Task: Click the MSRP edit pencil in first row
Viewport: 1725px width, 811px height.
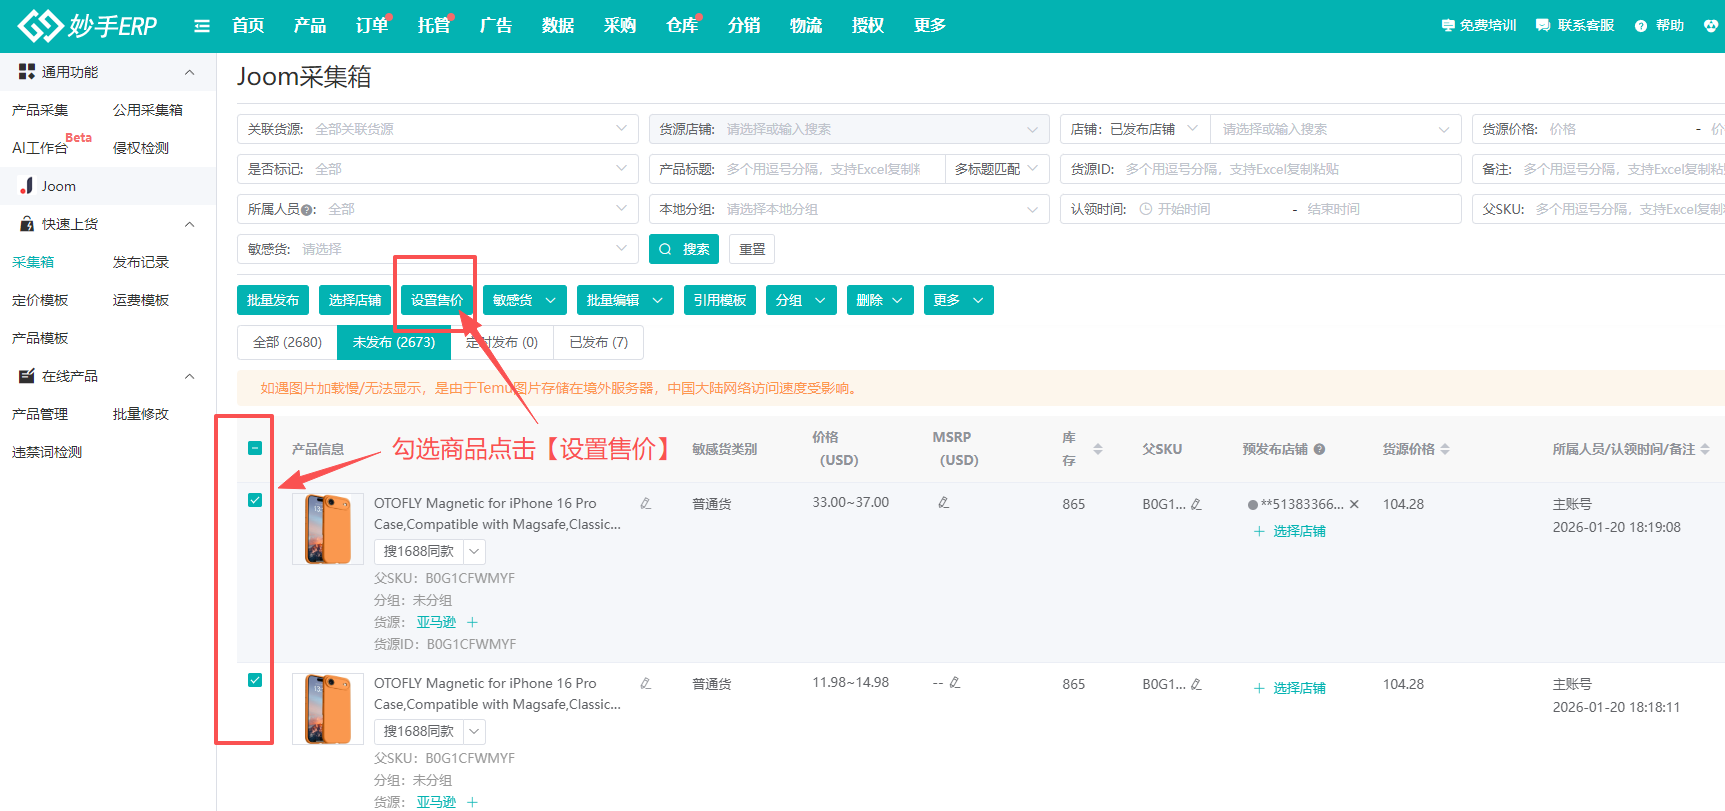Action: (943, 502)
